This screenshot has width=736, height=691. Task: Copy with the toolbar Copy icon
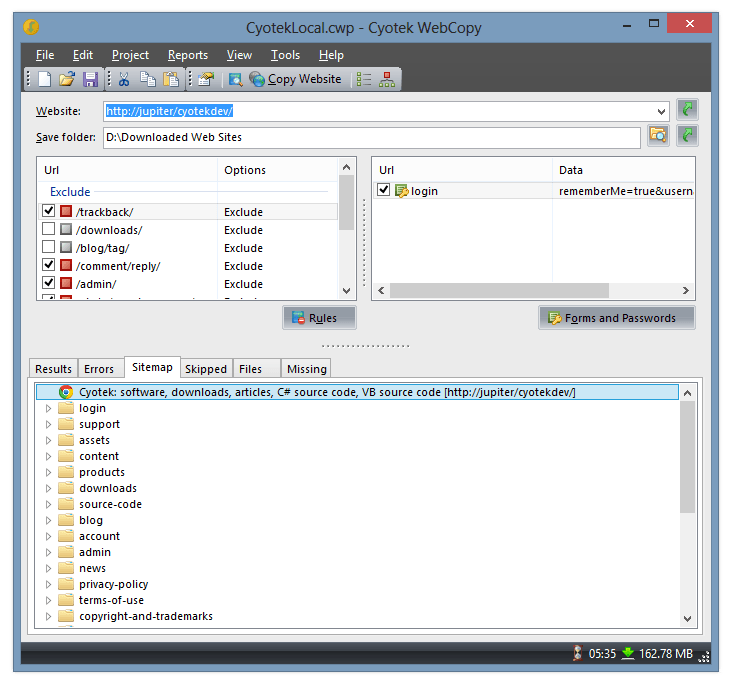[x=148, y=79]
